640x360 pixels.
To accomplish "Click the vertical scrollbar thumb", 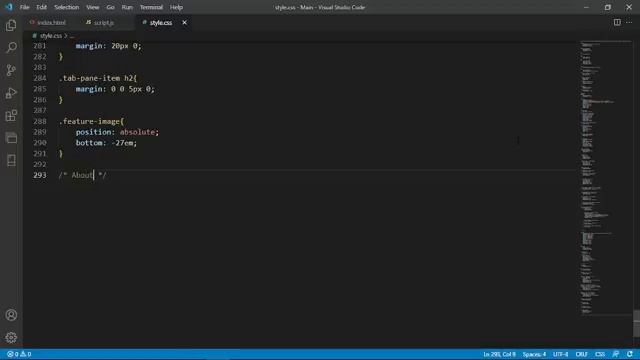I will [x=636, y=323].
